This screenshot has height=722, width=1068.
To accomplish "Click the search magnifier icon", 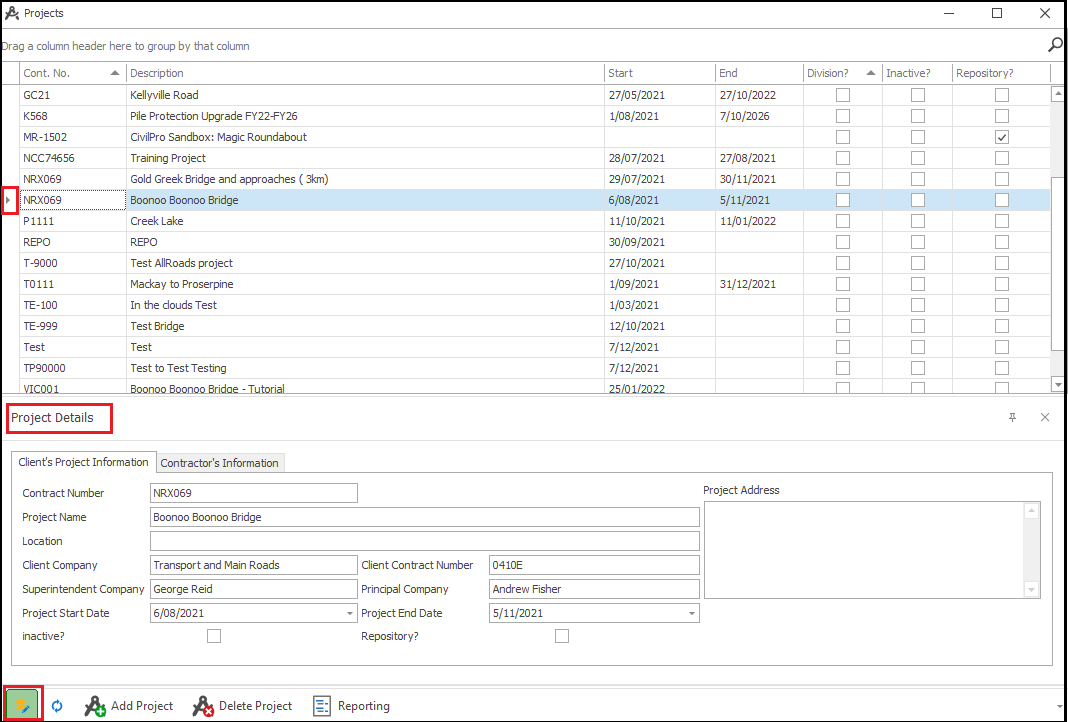I will 1055,45.
